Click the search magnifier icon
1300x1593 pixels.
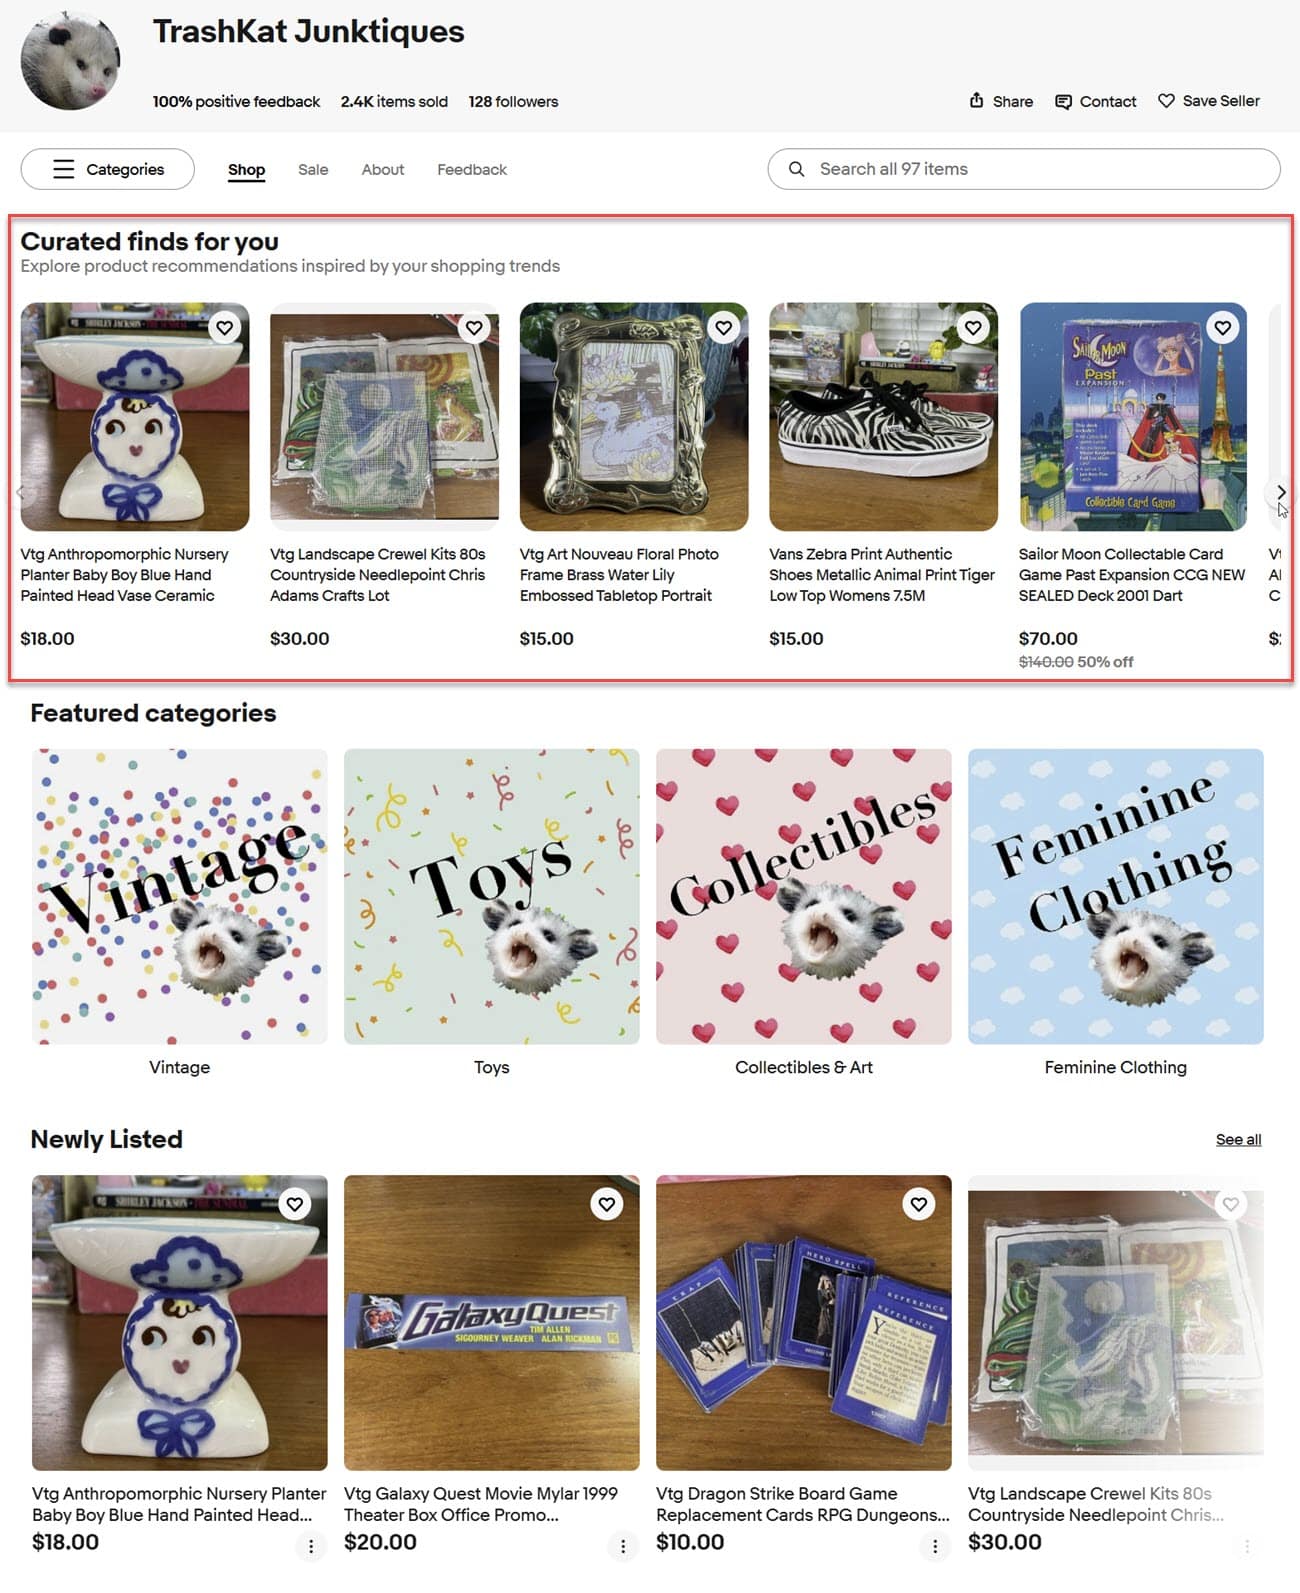[796, 169]
